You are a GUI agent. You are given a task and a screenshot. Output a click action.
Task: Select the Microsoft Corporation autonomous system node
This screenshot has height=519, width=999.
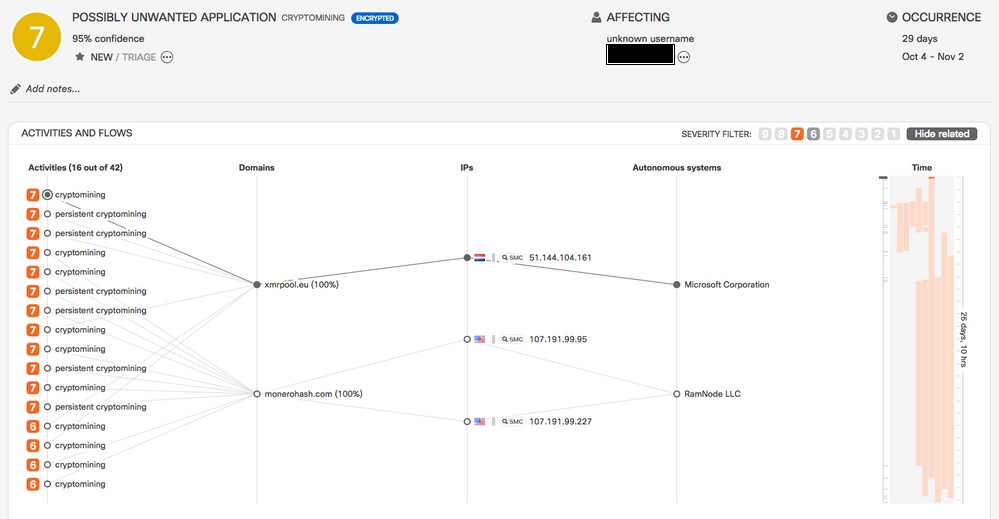pyautogui.click(x=676, y=285)
